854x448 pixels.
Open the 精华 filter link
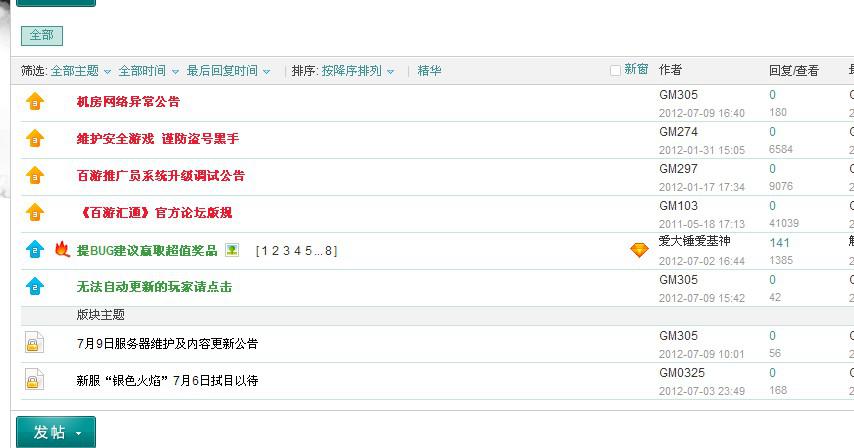coord(429,71)
